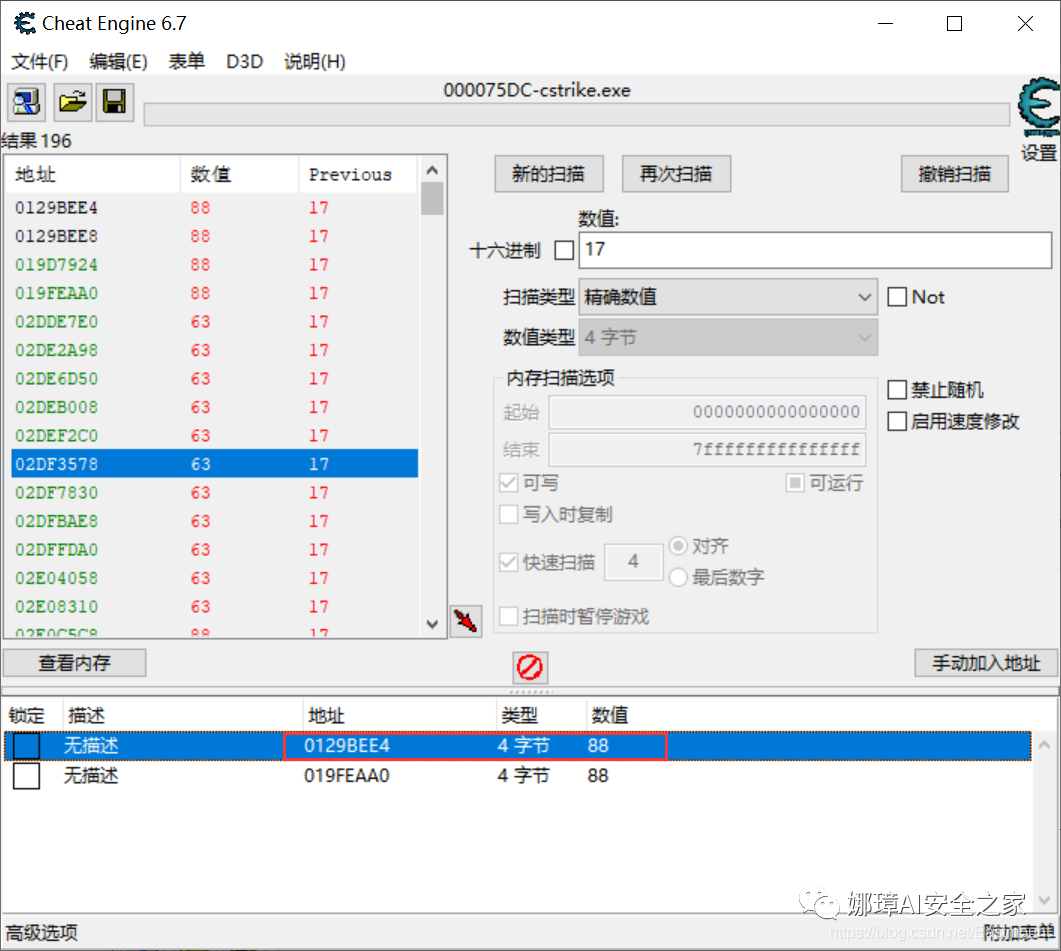Click the 新的扫描 button
The height and width of the screenshot is (951, 1061).
coord(549,174)
